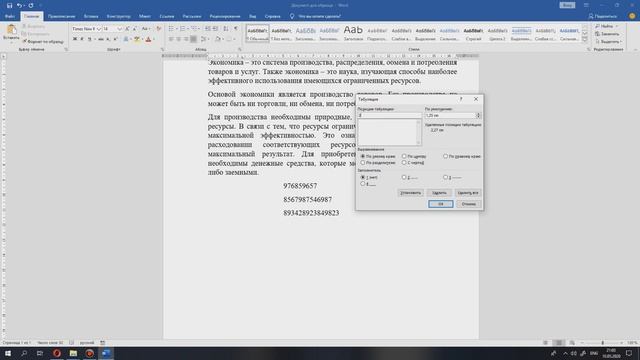Apply strikethrough to text
640x360 pixels.
[100, 39]
